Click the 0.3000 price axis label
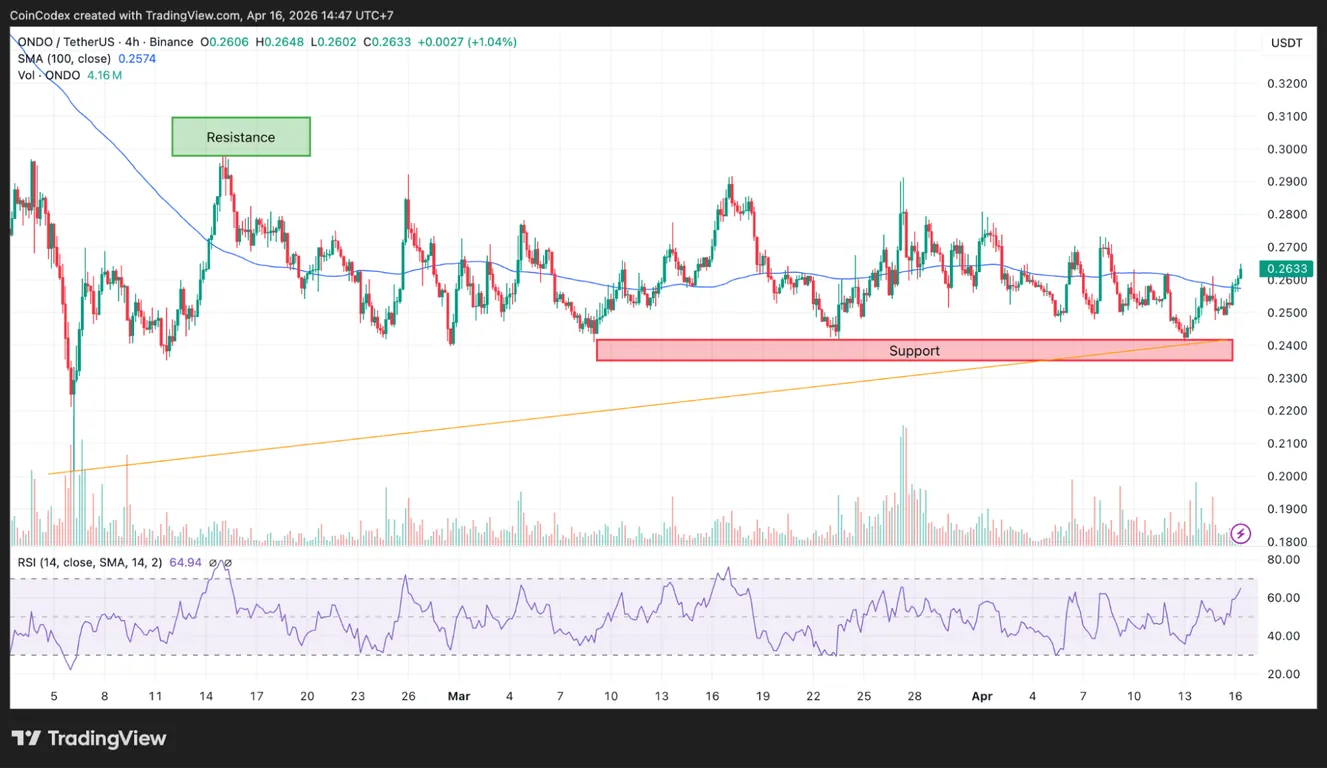This screenshot has height=768, width=1327. click(1285, 149)
